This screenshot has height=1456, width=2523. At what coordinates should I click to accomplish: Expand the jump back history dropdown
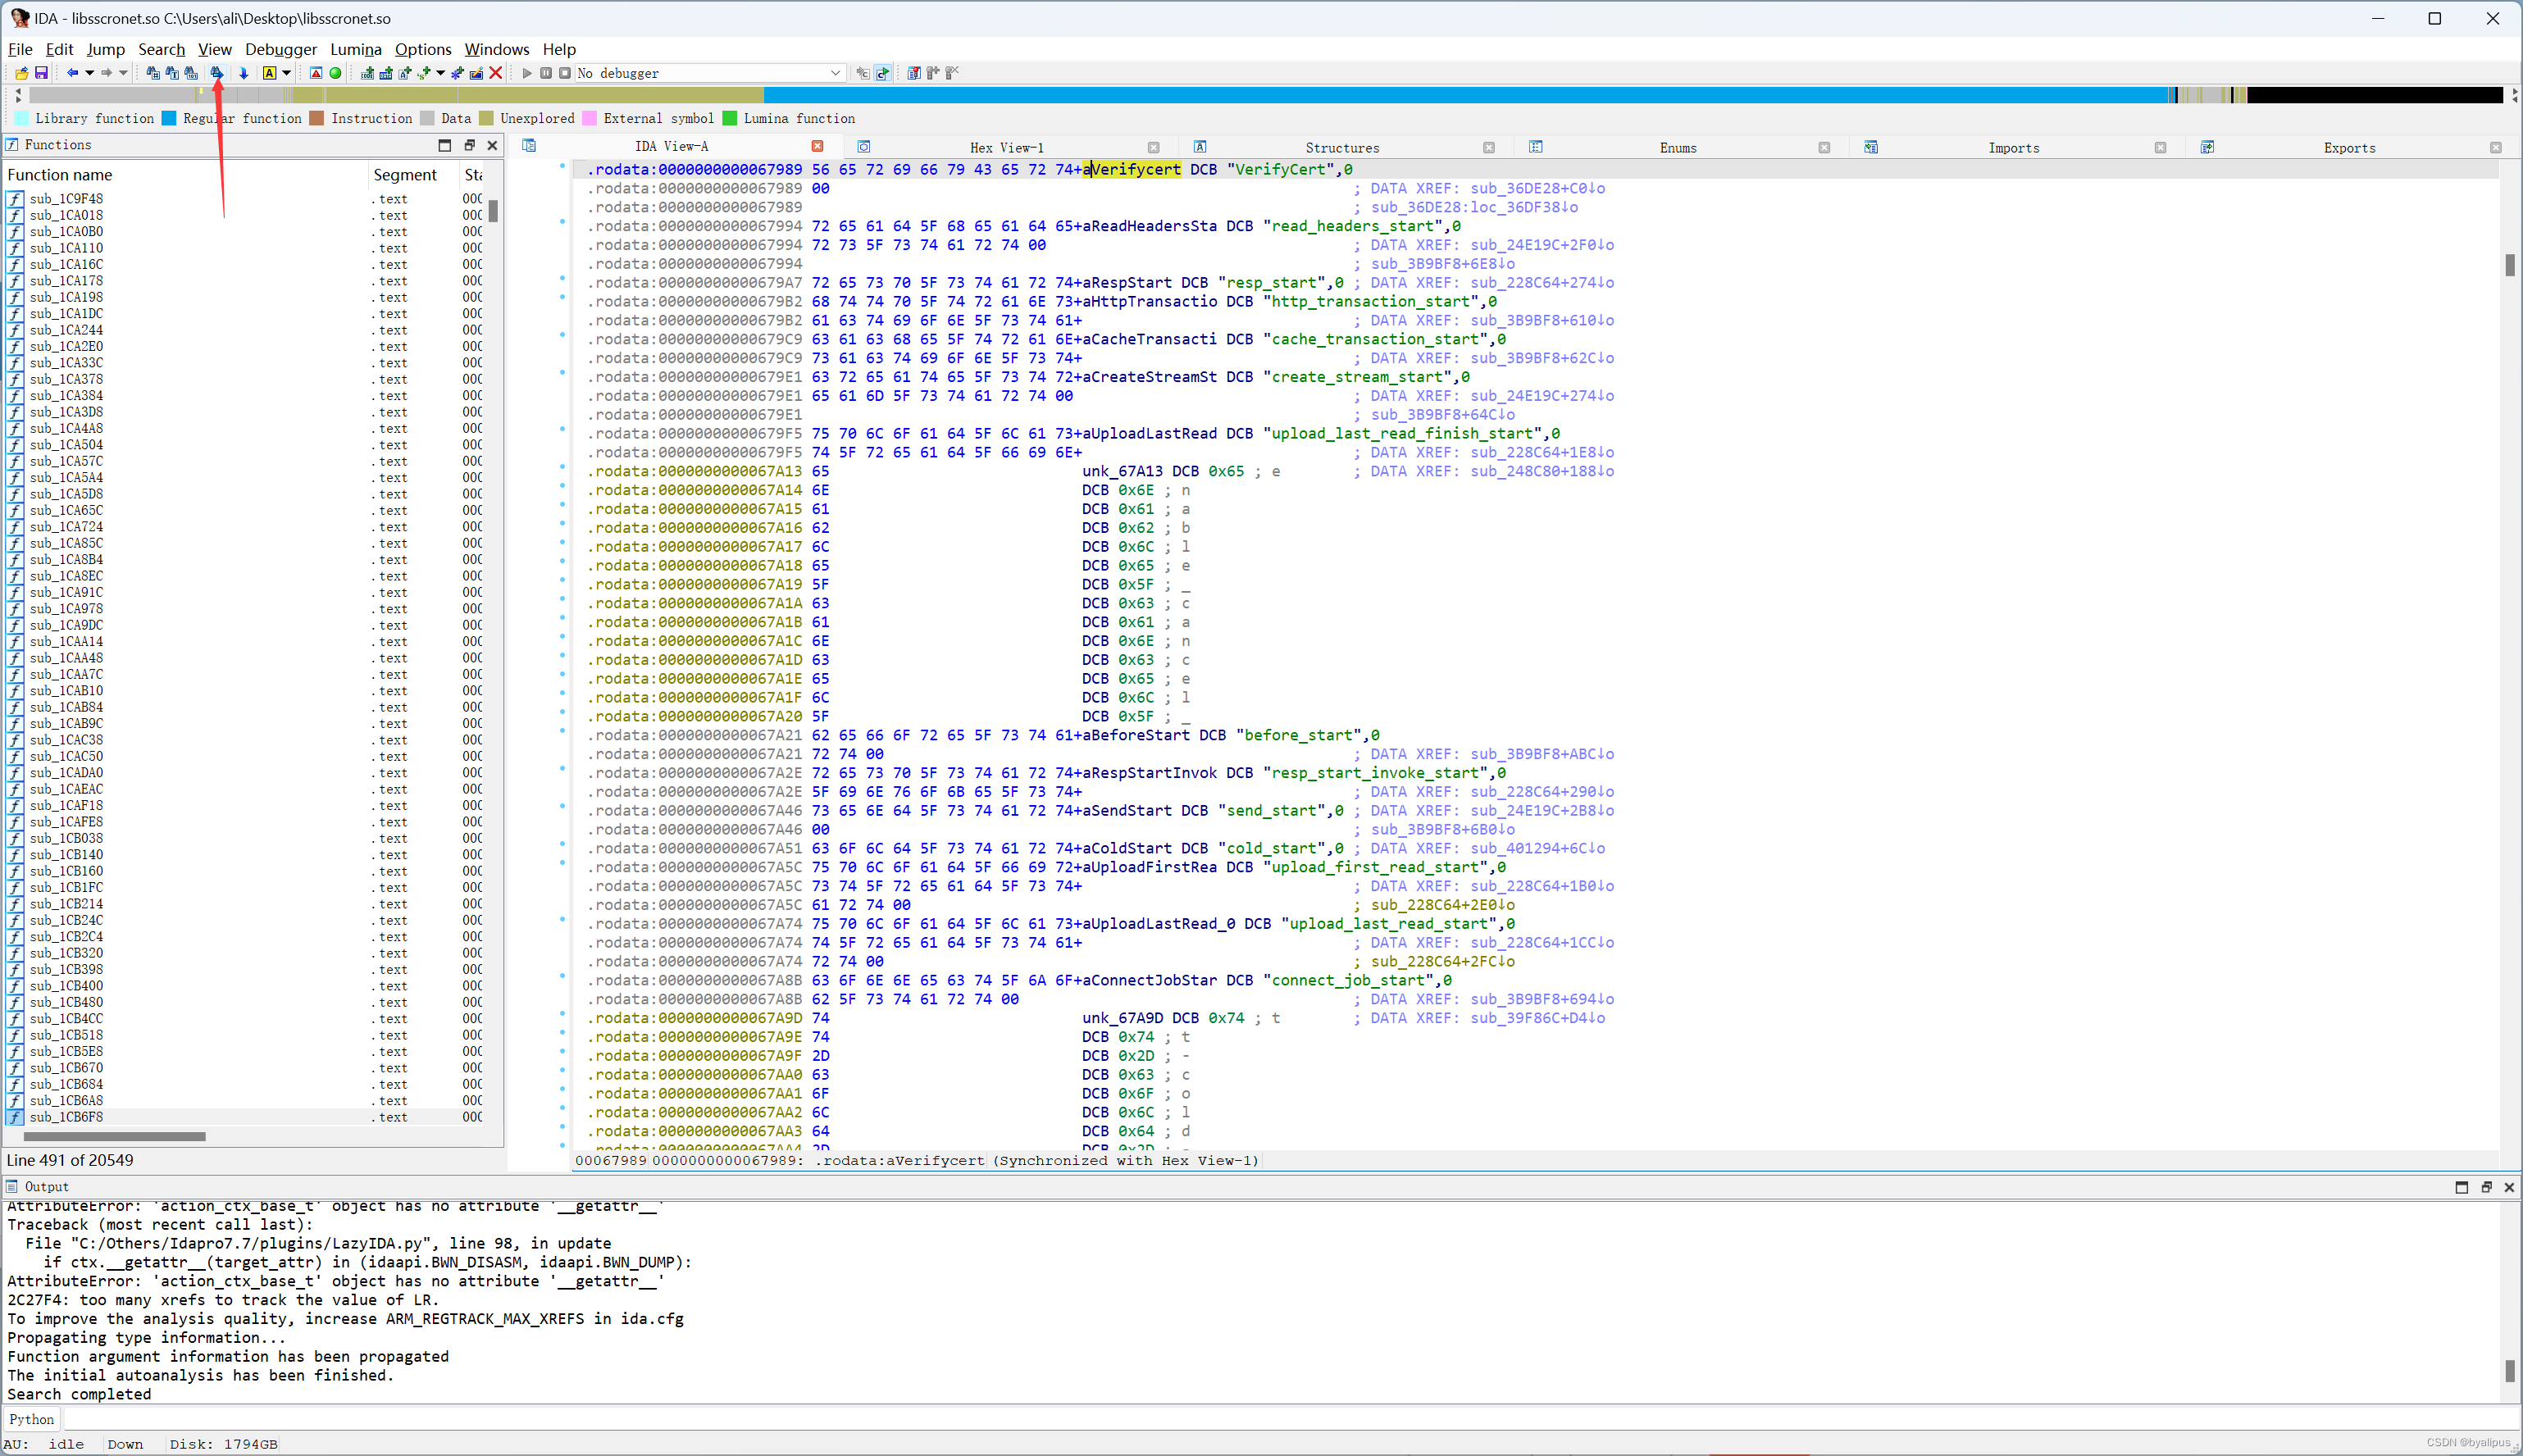89,73
